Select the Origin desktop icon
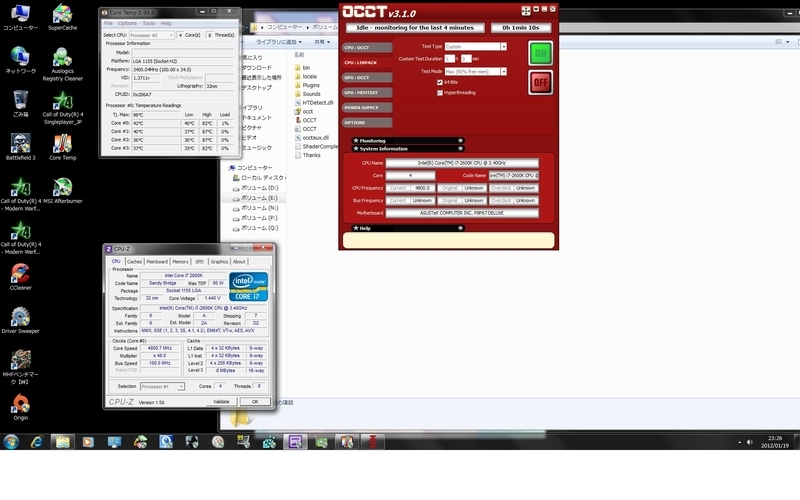Image resolution: width=800 pixels, height=500 pixels. [x=20, y=407]
